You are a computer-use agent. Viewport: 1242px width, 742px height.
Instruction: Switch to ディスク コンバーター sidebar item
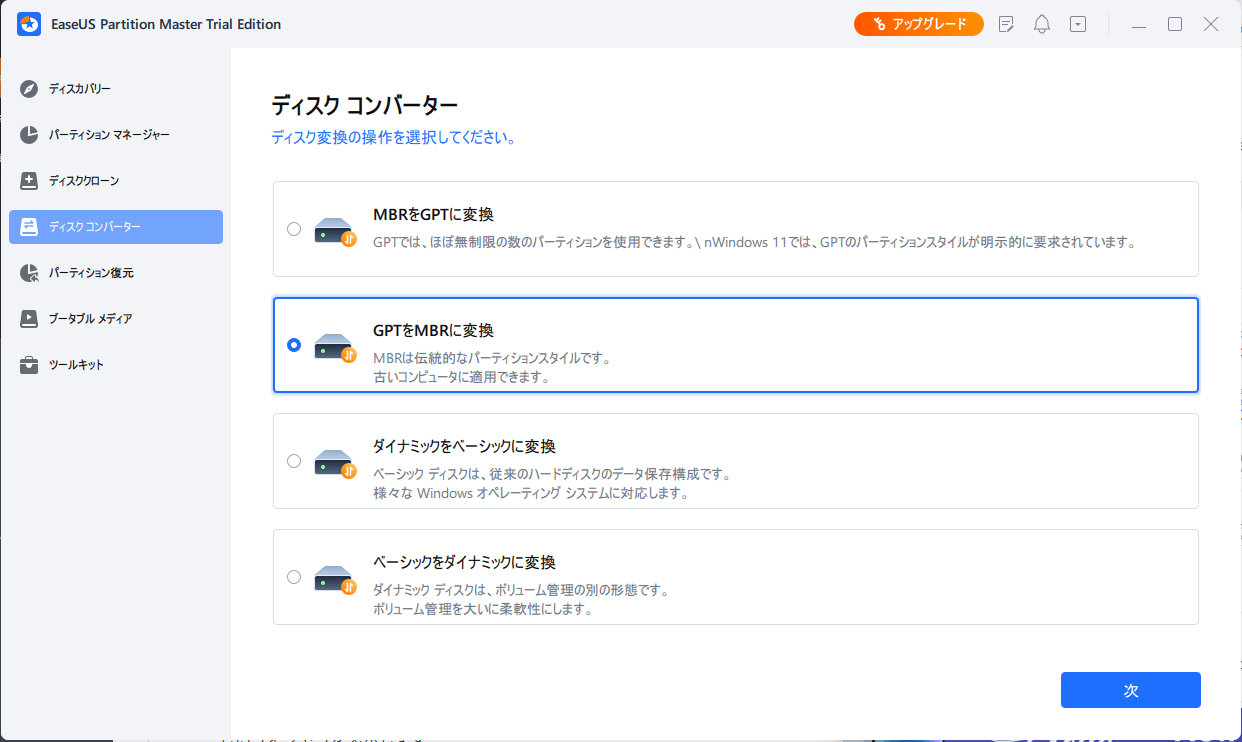tap(116, 227)
